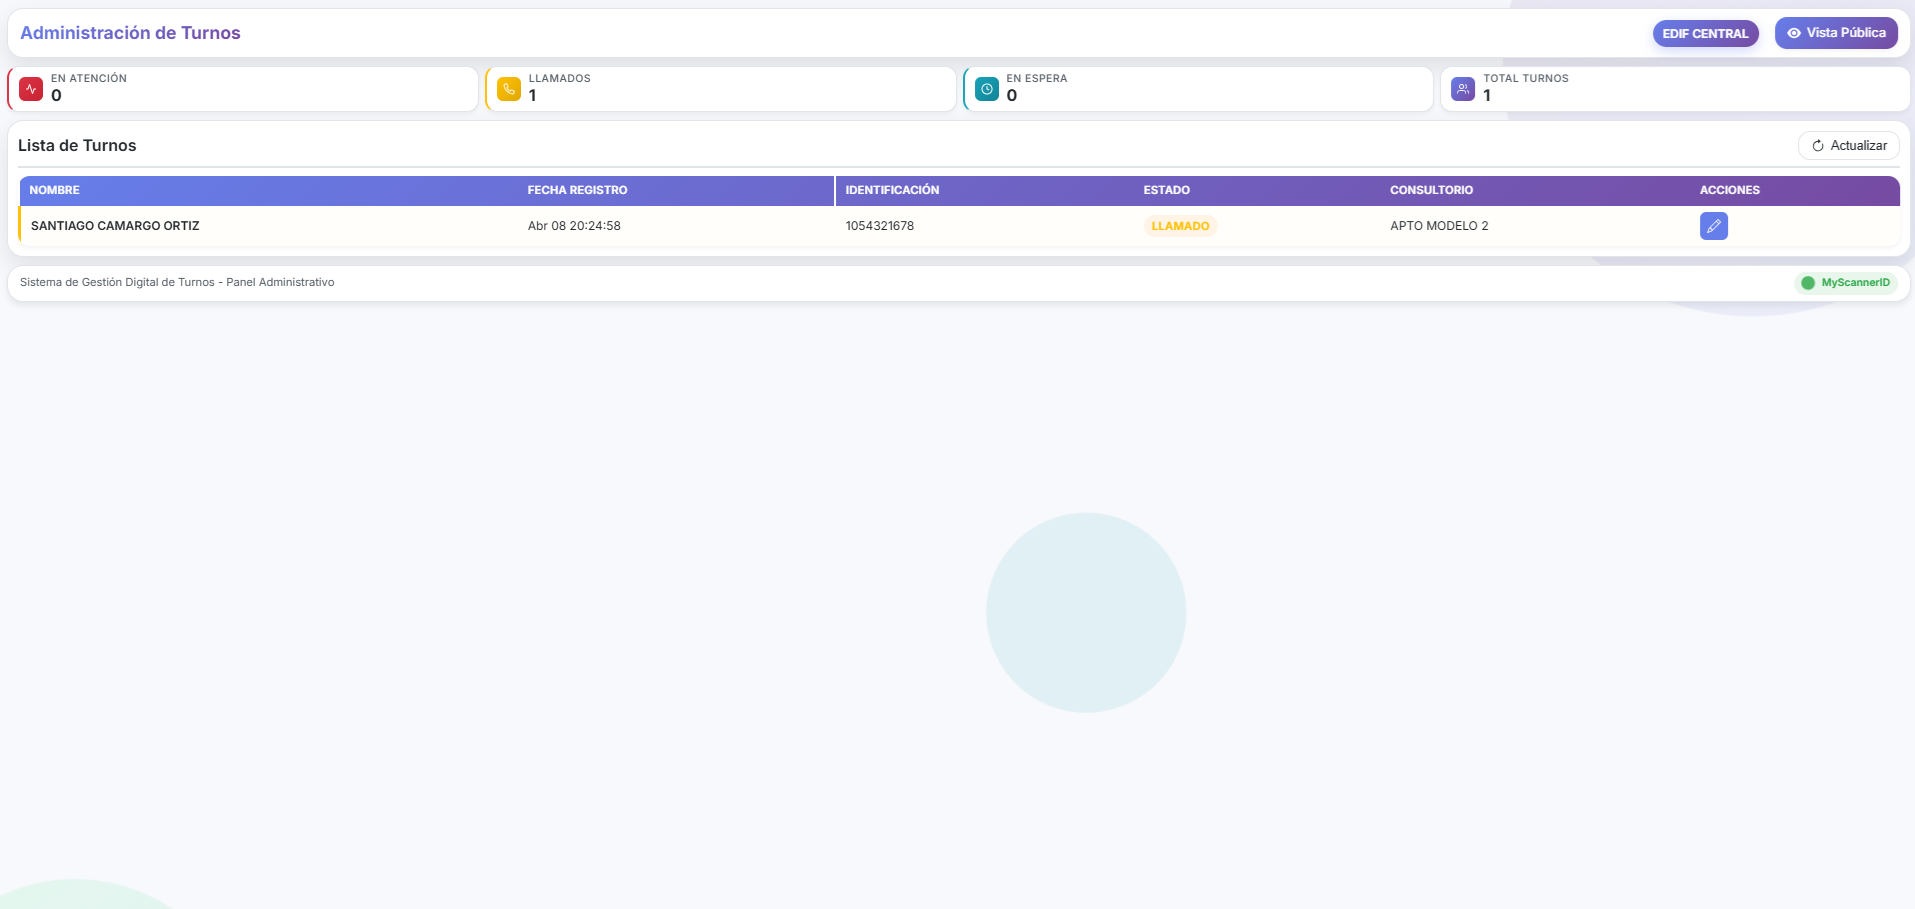Click the ESTADO column header

1166,190
